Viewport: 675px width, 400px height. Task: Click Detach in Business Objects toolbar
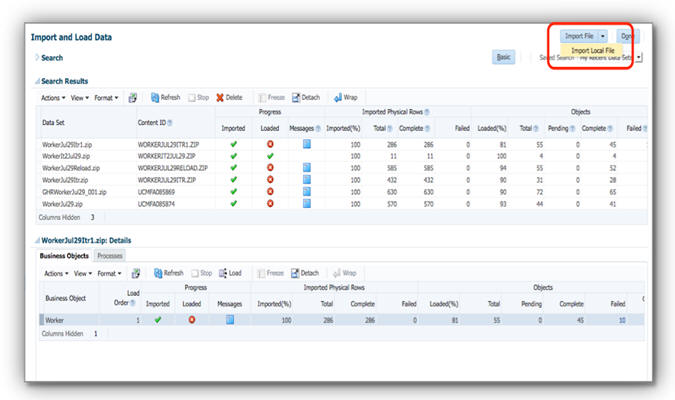tap(305, 273)
